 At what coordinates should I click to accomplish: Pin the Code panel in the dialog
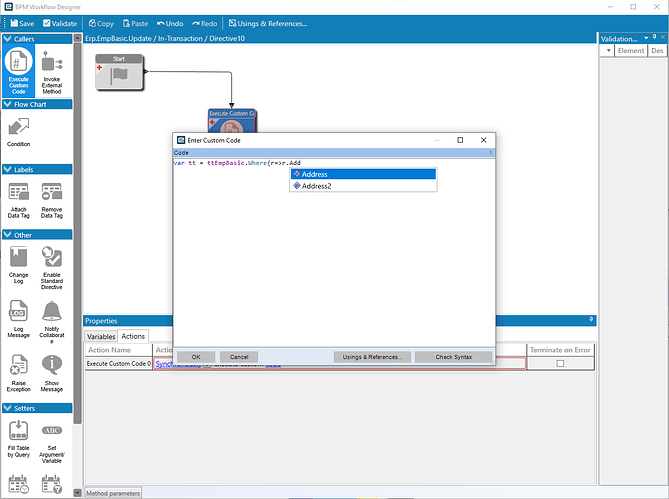point(490,153)
